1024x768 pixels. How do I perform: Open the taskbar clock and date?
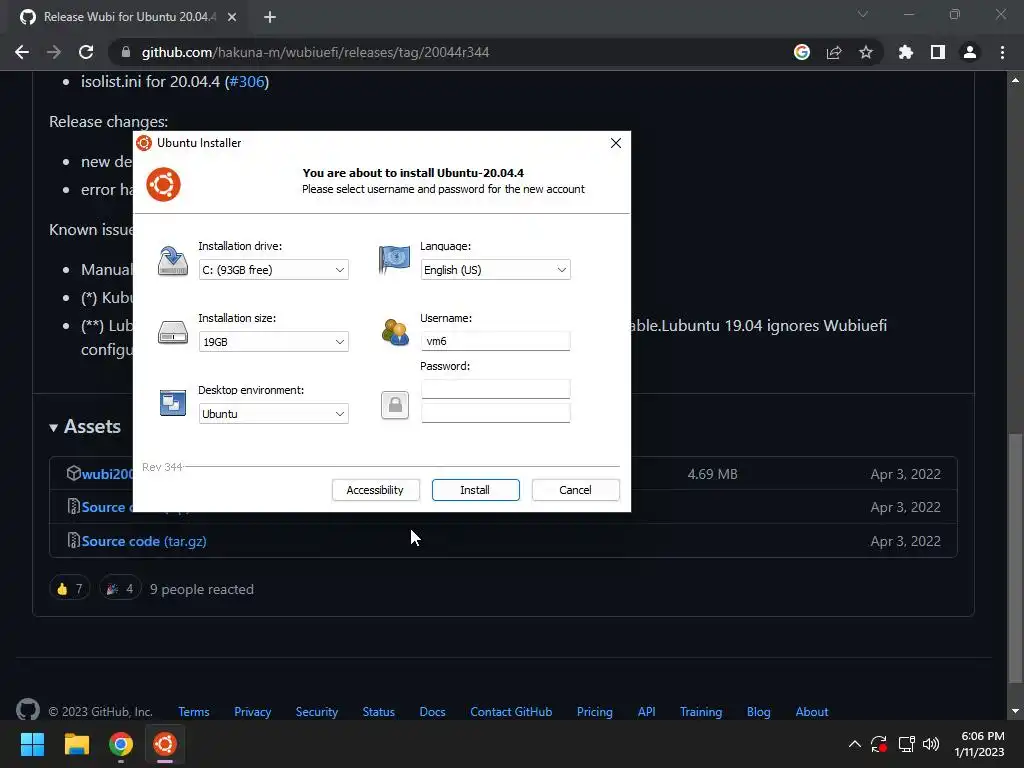[982, 744]
